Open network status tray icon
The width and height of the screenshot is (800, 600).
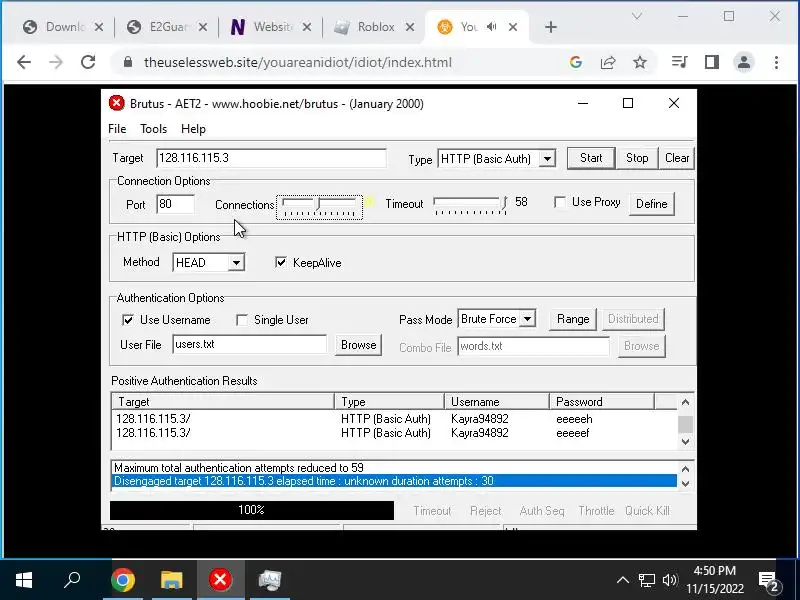tap(646, 580)
